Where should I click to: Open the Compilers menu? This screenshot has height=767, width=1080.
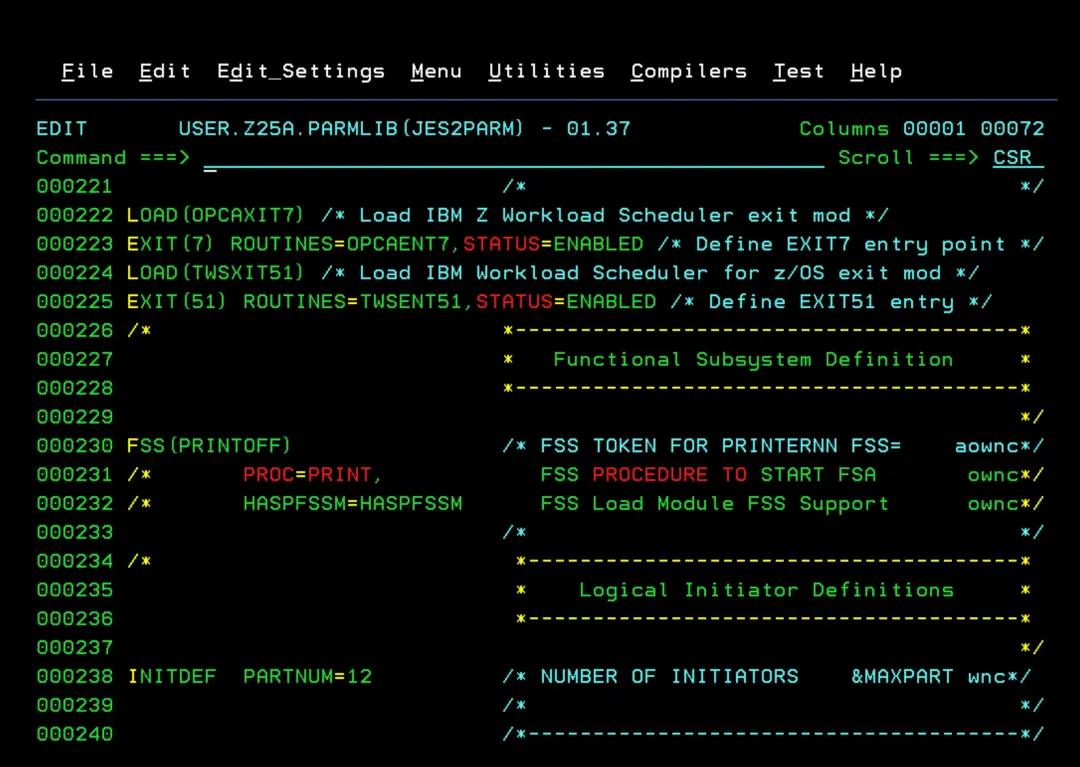689,72
